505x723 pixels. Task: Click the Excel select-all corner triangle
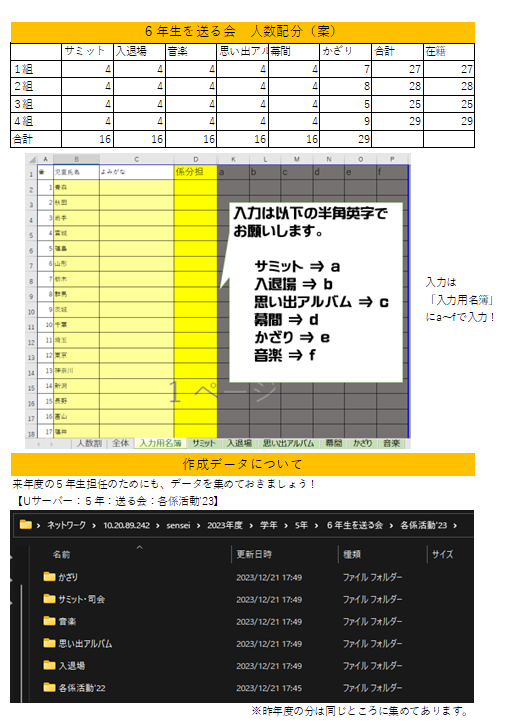click(32, 160)
